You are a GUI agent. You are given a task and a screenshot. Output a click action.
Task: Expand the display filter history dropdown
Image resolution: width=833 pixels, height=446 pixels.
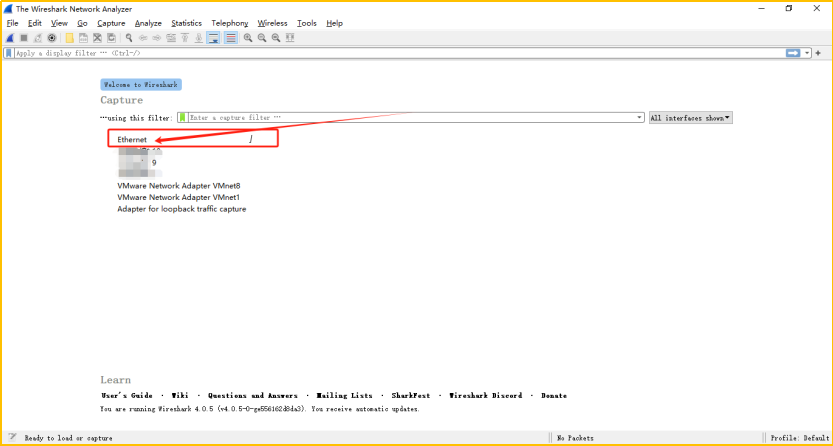807,53
